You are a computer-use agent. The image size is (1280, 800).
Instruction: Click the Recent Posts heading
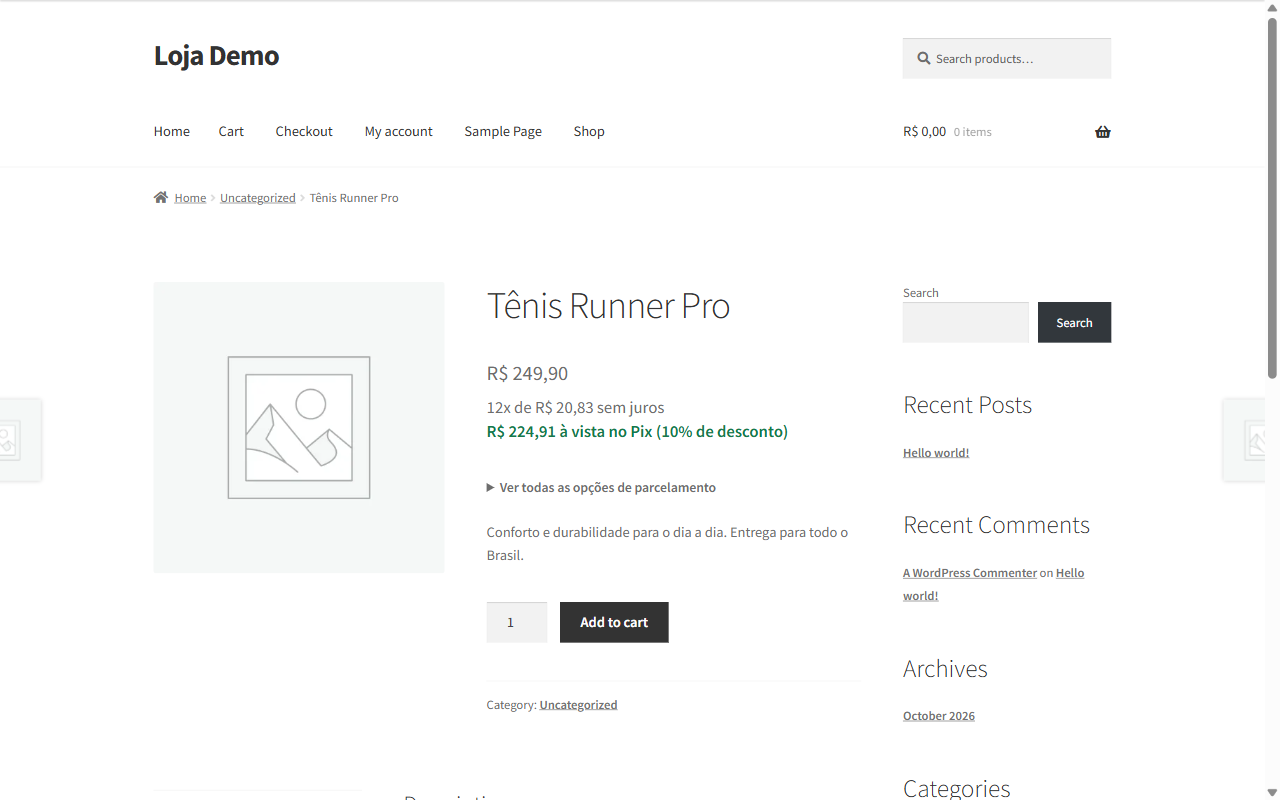point(967,405)
